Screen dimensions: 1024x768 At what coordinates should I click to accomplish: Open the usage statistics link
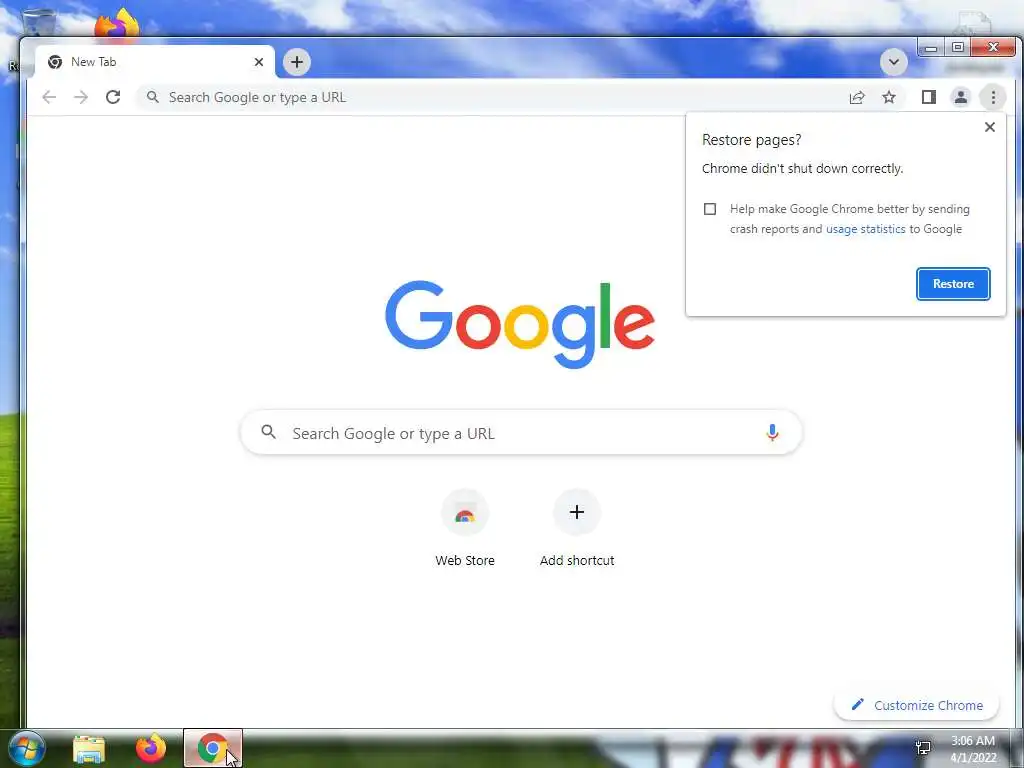865,229
